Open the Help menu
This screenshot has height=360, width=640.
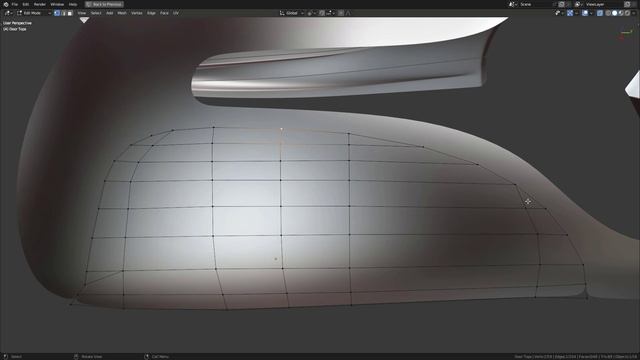coord(73,4)
